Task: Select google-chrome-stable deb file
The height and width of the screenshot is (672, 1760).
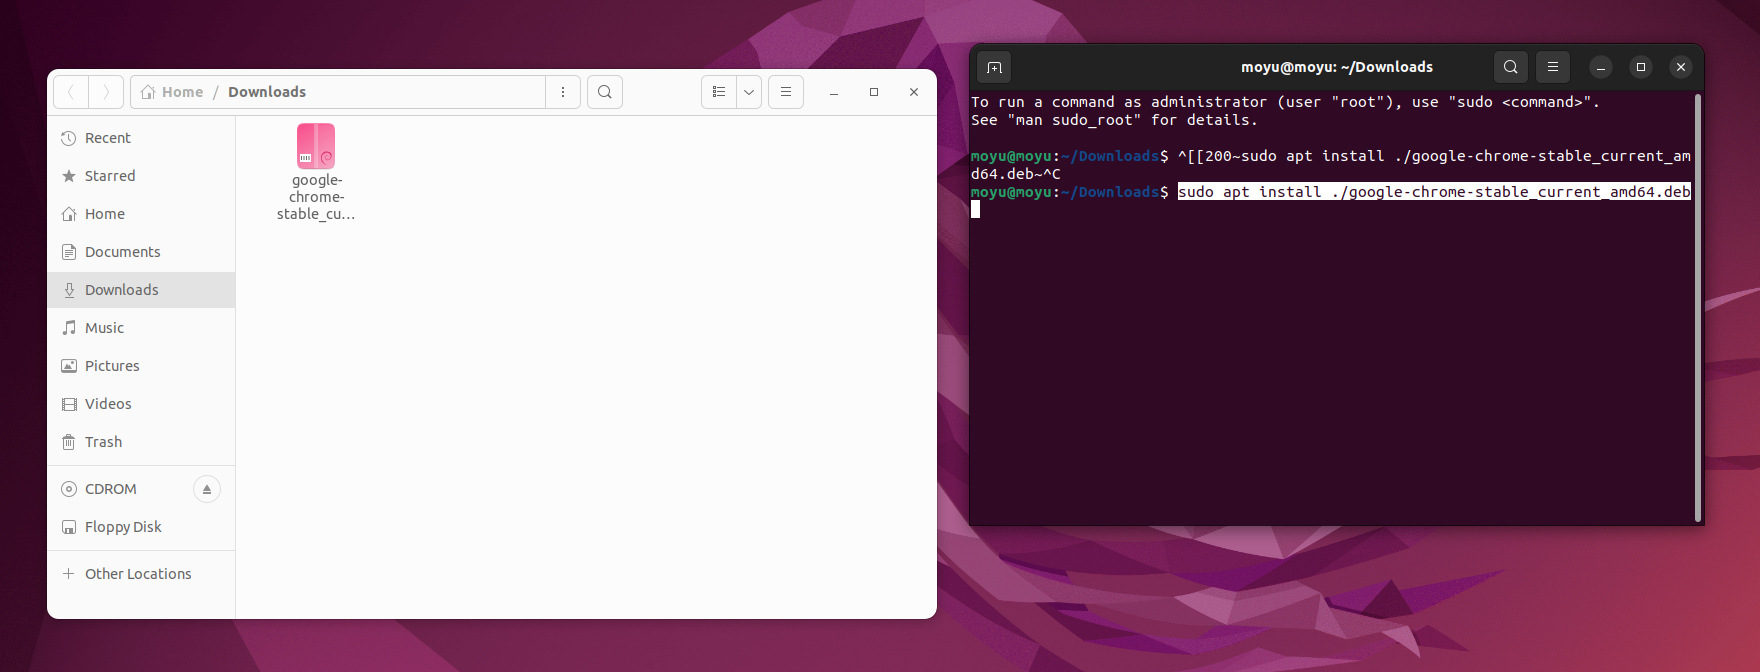Action: tap(316, 172)
